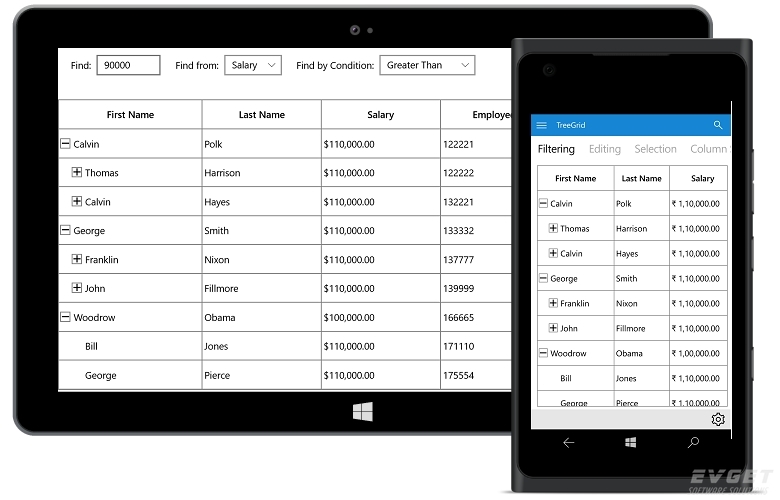Switch to the Editing tab on the phone

pyautogui.click(x=604, y=149)
